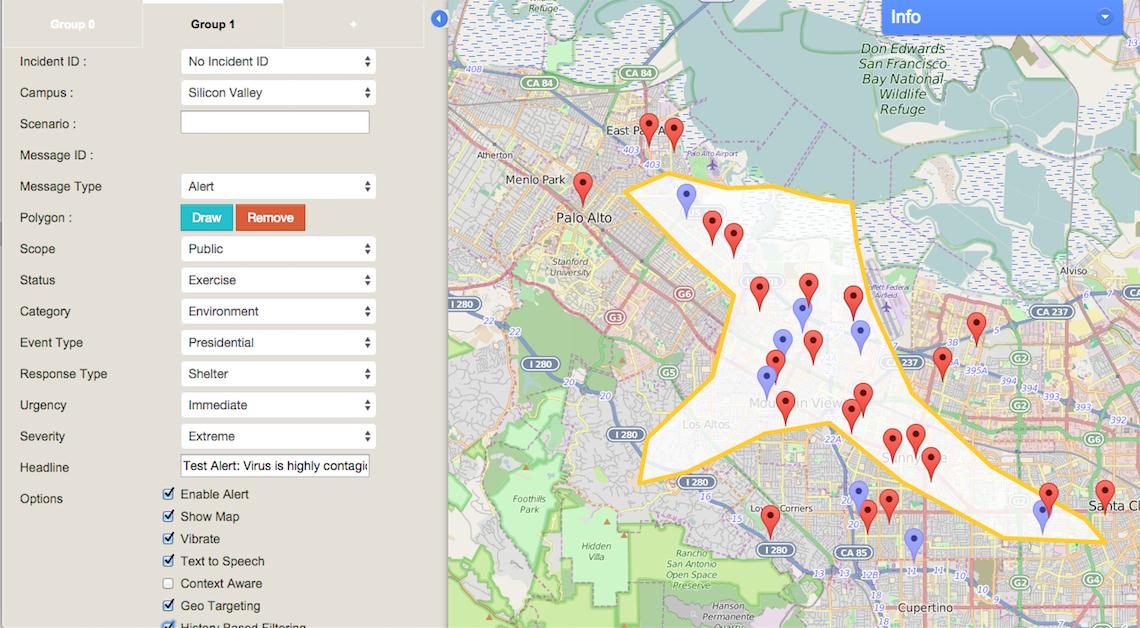Click the Alviso map label
The height and width of the screenshot is (628, 1140).
[x=1073, y=270]
